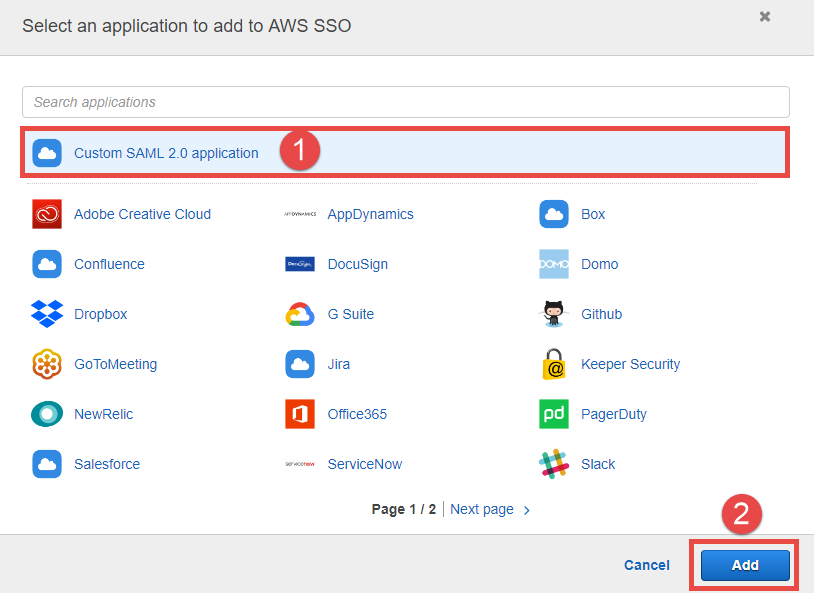
Task: Click the Adobe Creative Cloud logo icon
Action: coord(47,214)
